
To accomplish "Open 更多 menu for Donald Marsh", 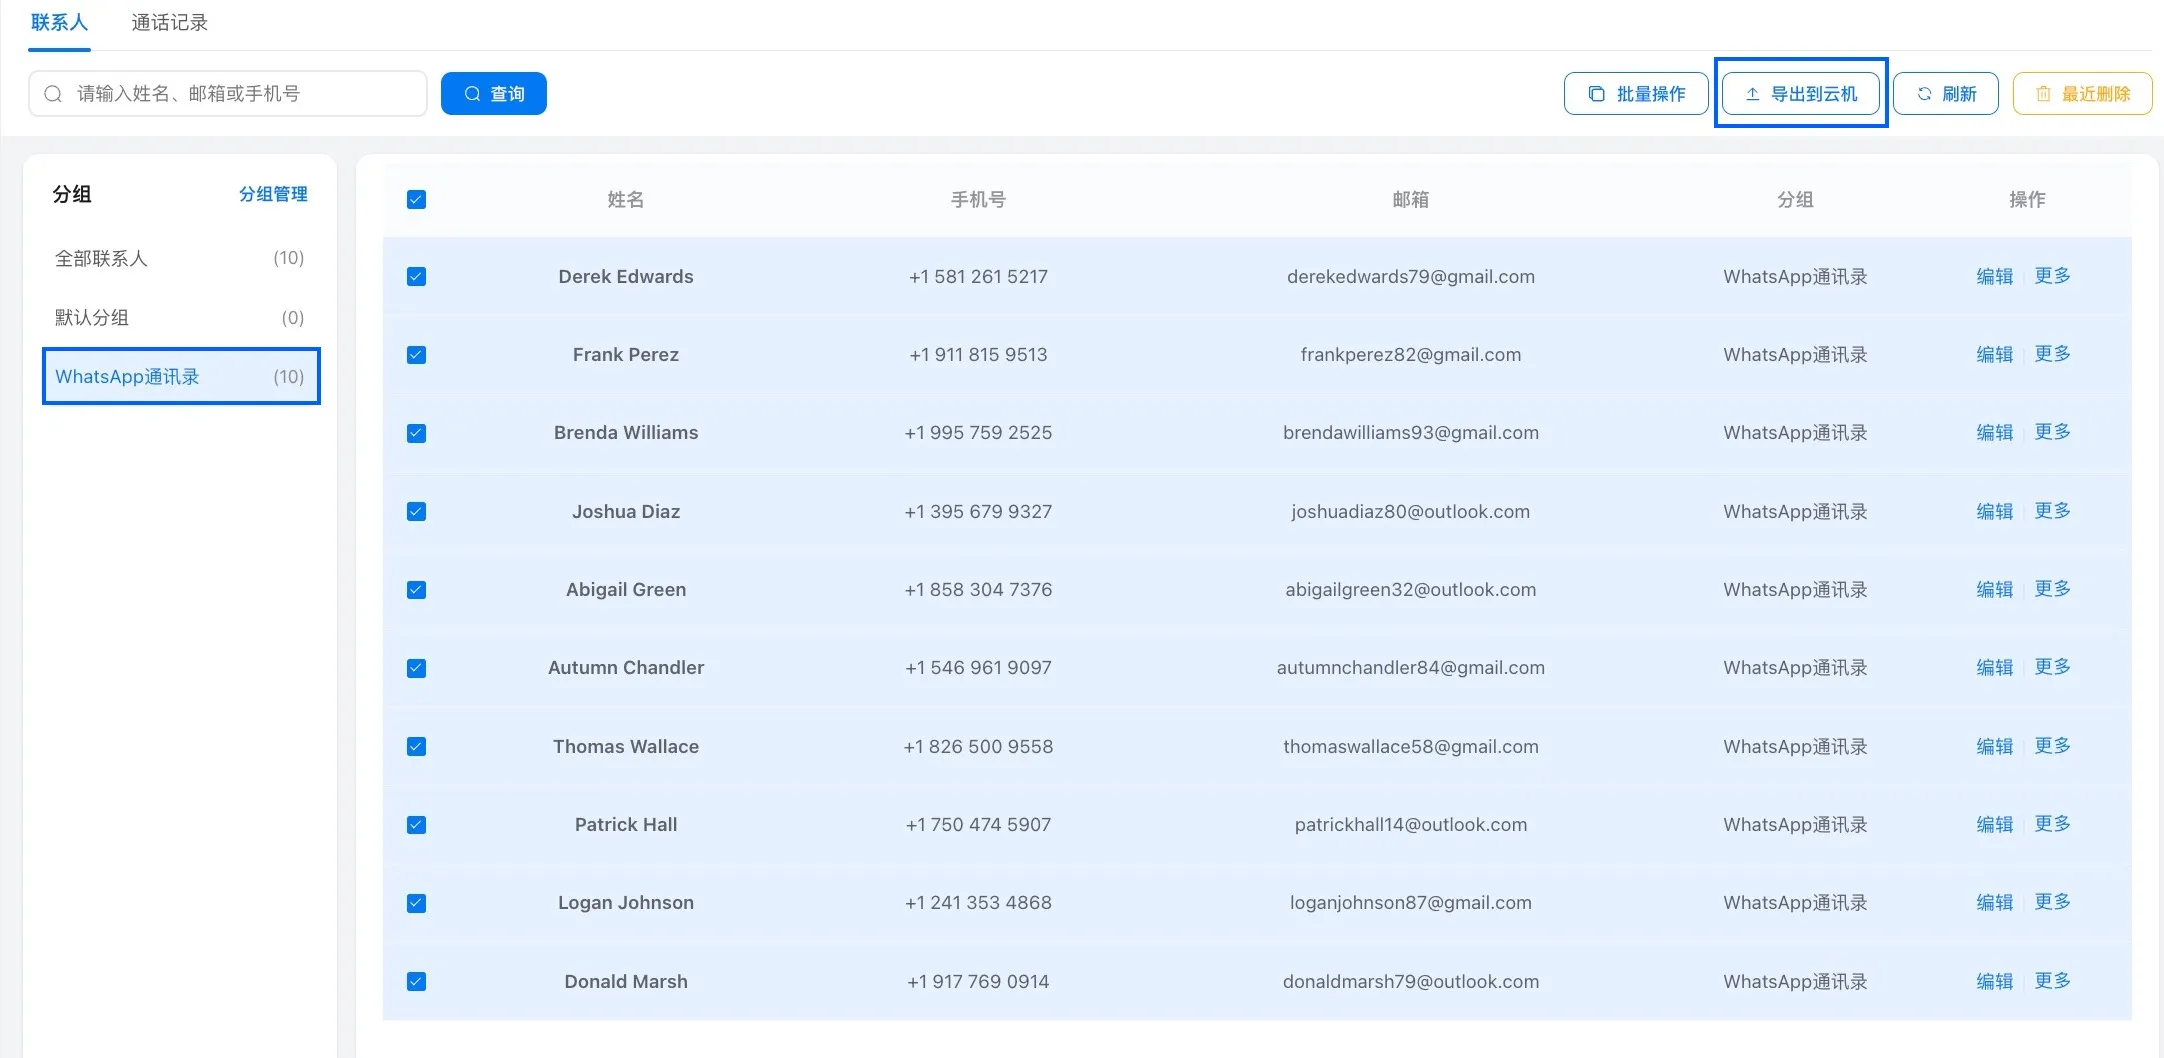I will coord(2053,981).
